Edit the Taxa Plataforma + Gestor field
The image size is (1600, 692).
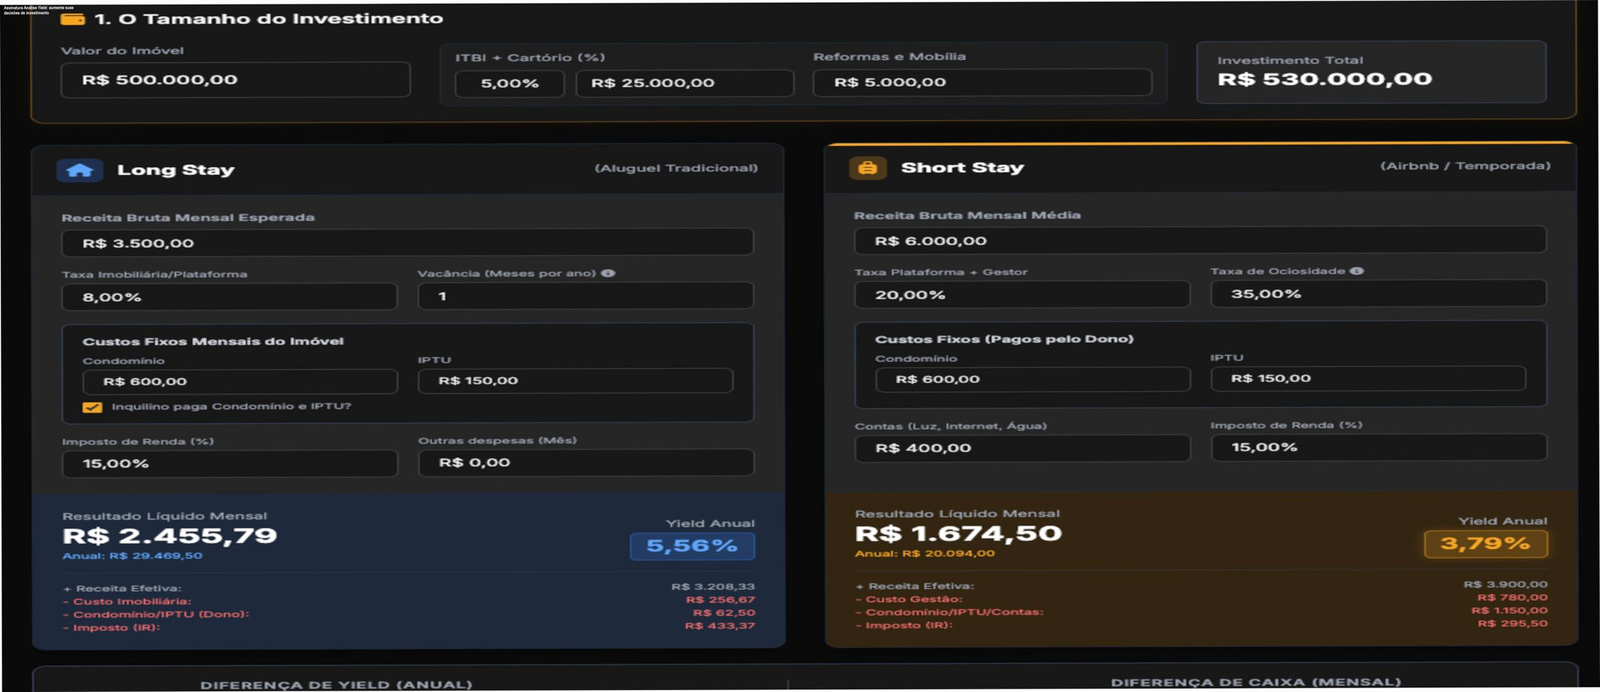pos(1022,295)
